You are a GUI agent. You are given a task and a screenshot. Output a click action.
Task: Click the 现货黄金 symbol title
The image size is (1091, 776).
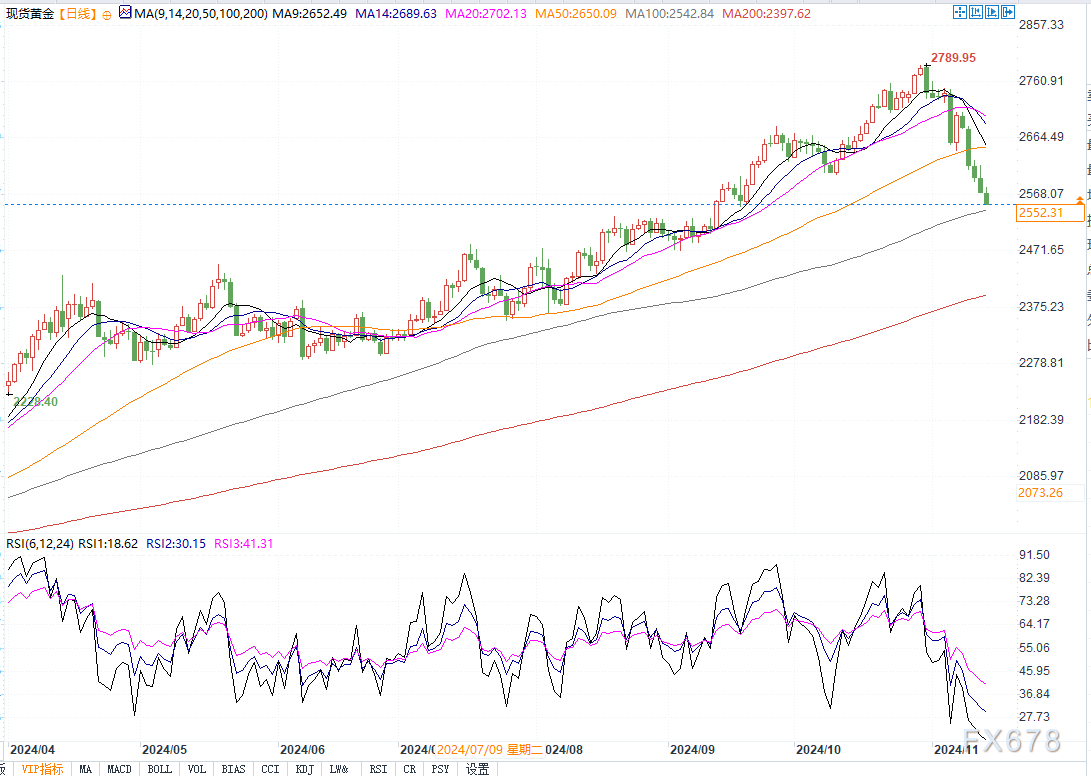pyautogui.click(x=28, y=14)
